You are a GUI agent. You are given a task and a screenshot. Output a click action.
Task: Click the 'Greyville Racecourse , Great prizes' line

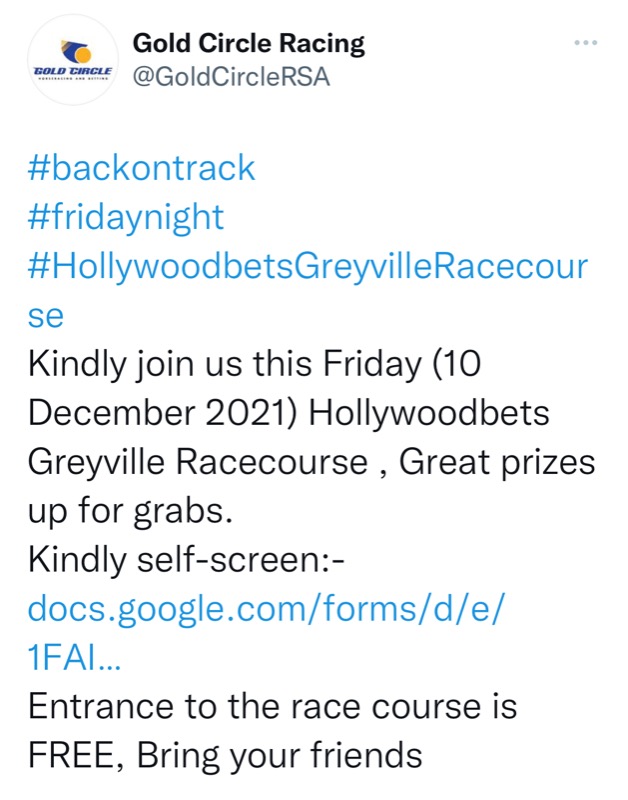click(310, 461)
